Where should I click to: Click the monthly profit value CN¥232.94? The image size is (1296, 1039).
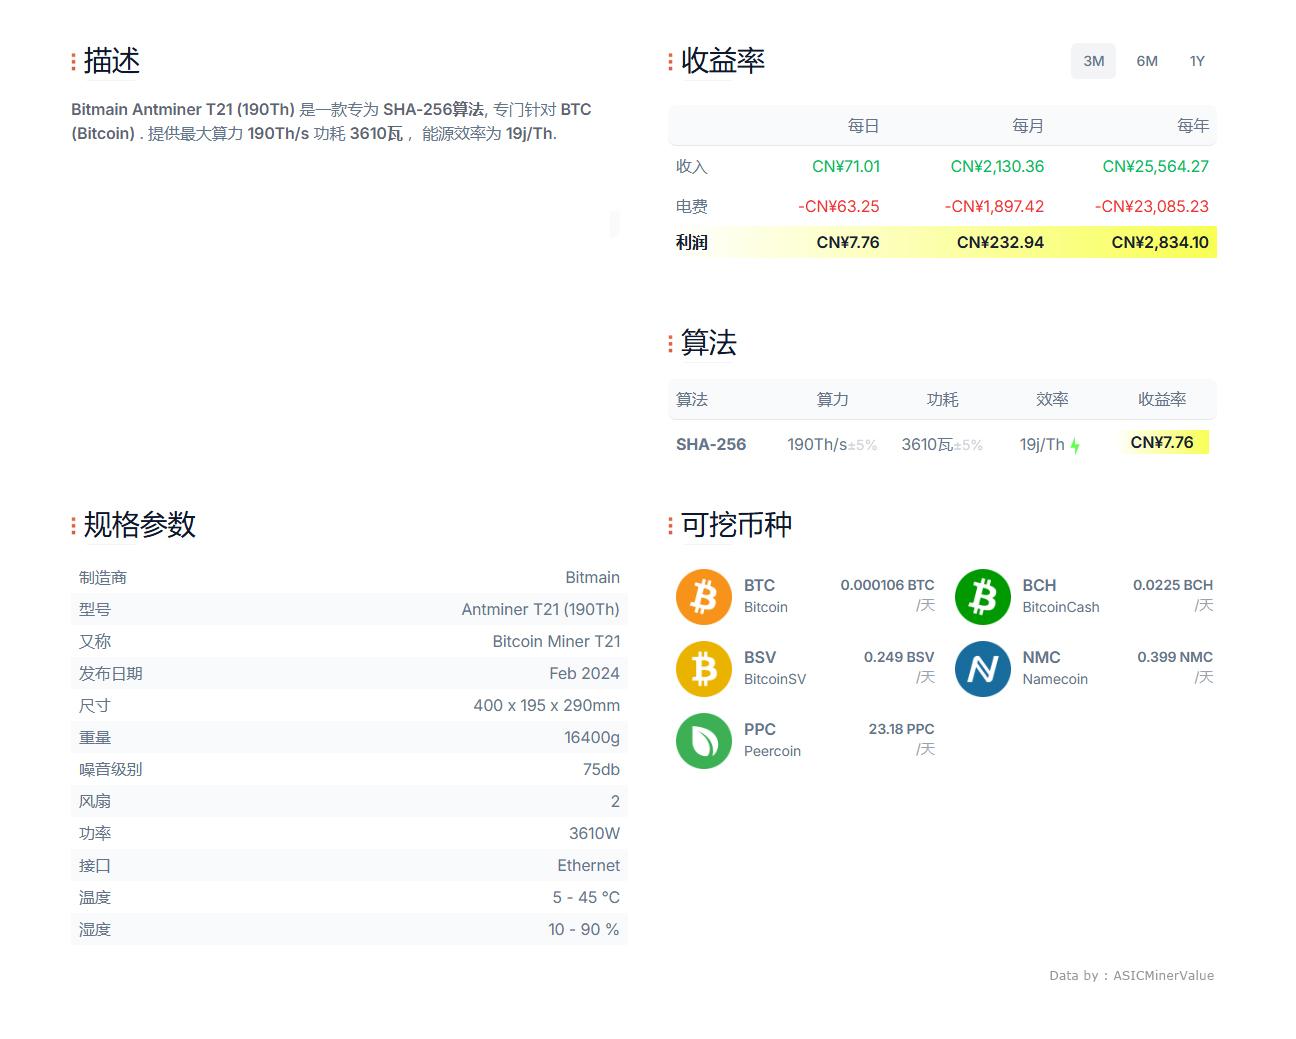click(x=1000, y=242)
